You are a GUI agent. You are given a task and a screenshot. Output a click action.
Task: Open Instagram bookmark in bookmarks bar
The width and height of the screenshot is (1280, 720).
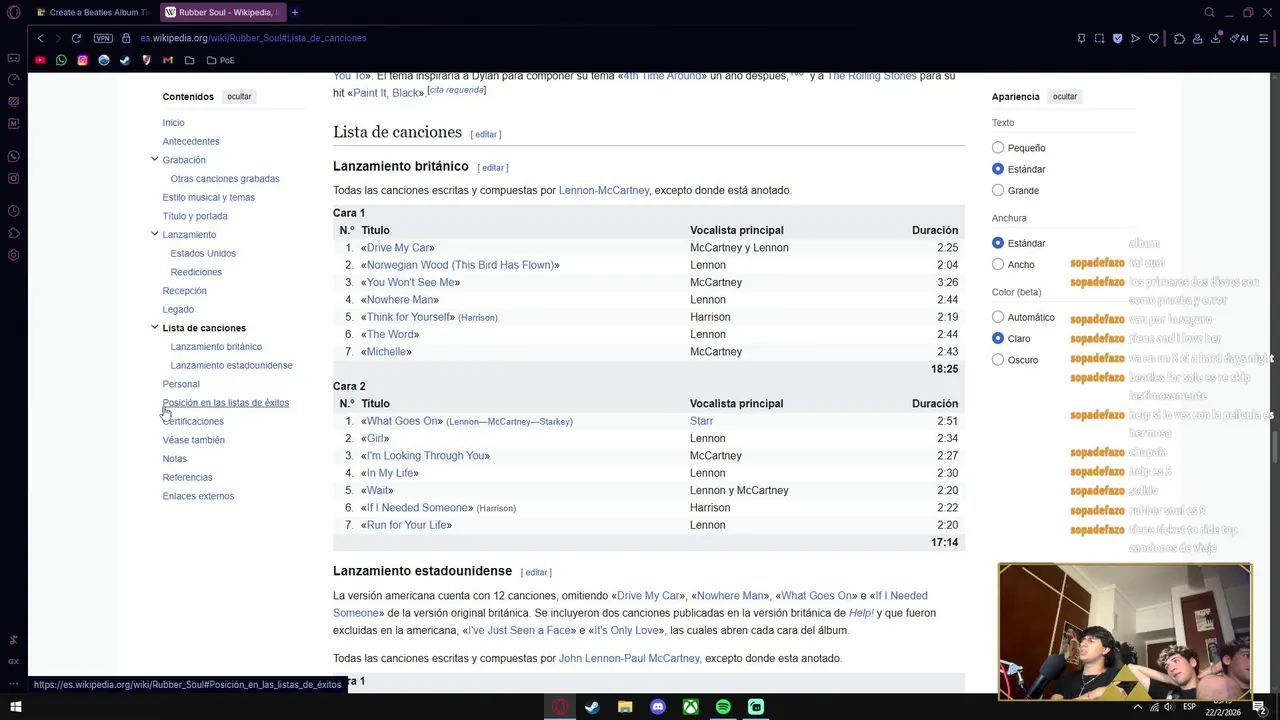[82, 60]
